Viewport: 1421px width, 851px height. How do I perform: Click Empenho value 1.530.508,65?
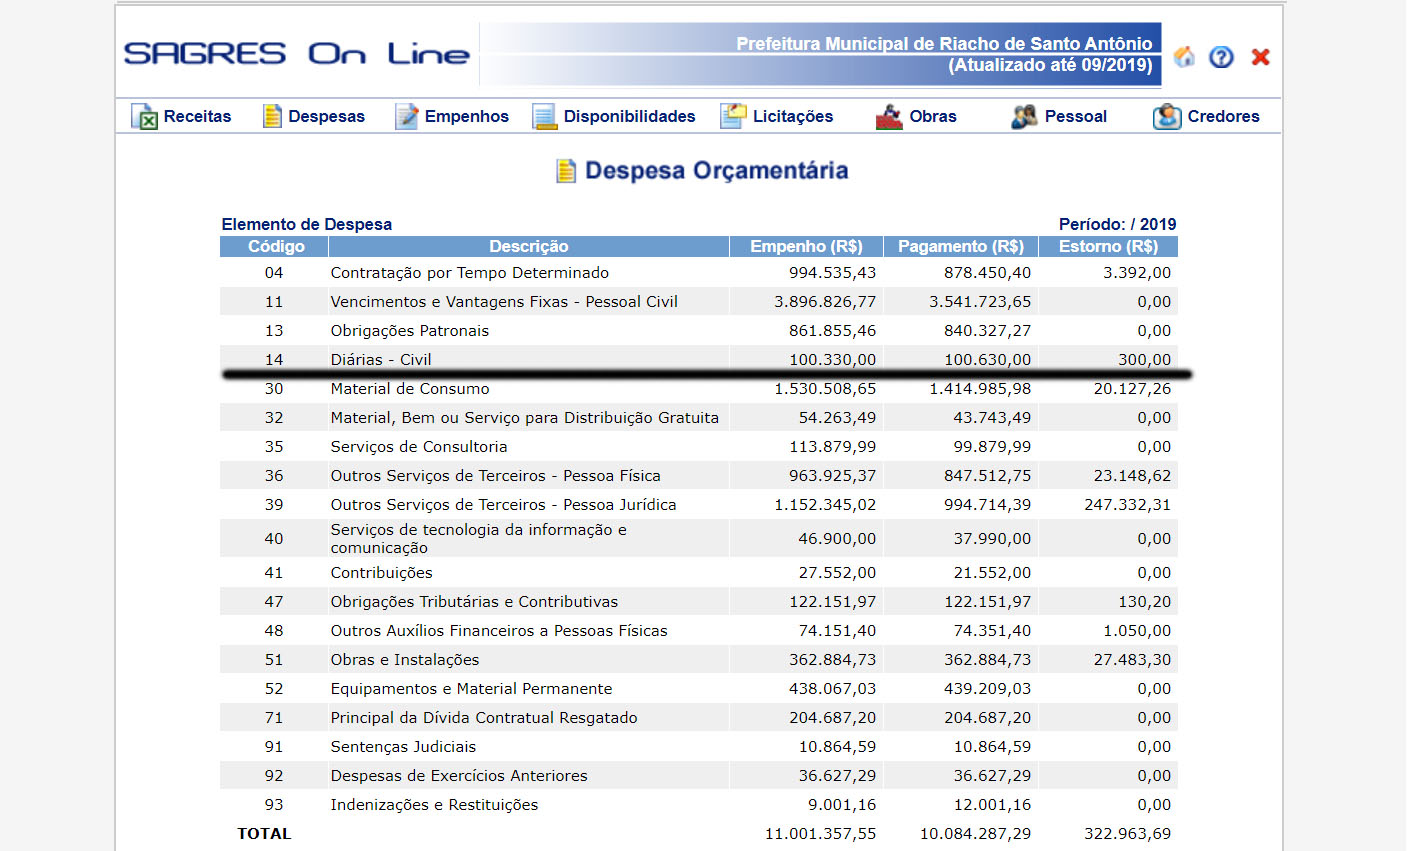pyautogui.click(x=825, y=389)
